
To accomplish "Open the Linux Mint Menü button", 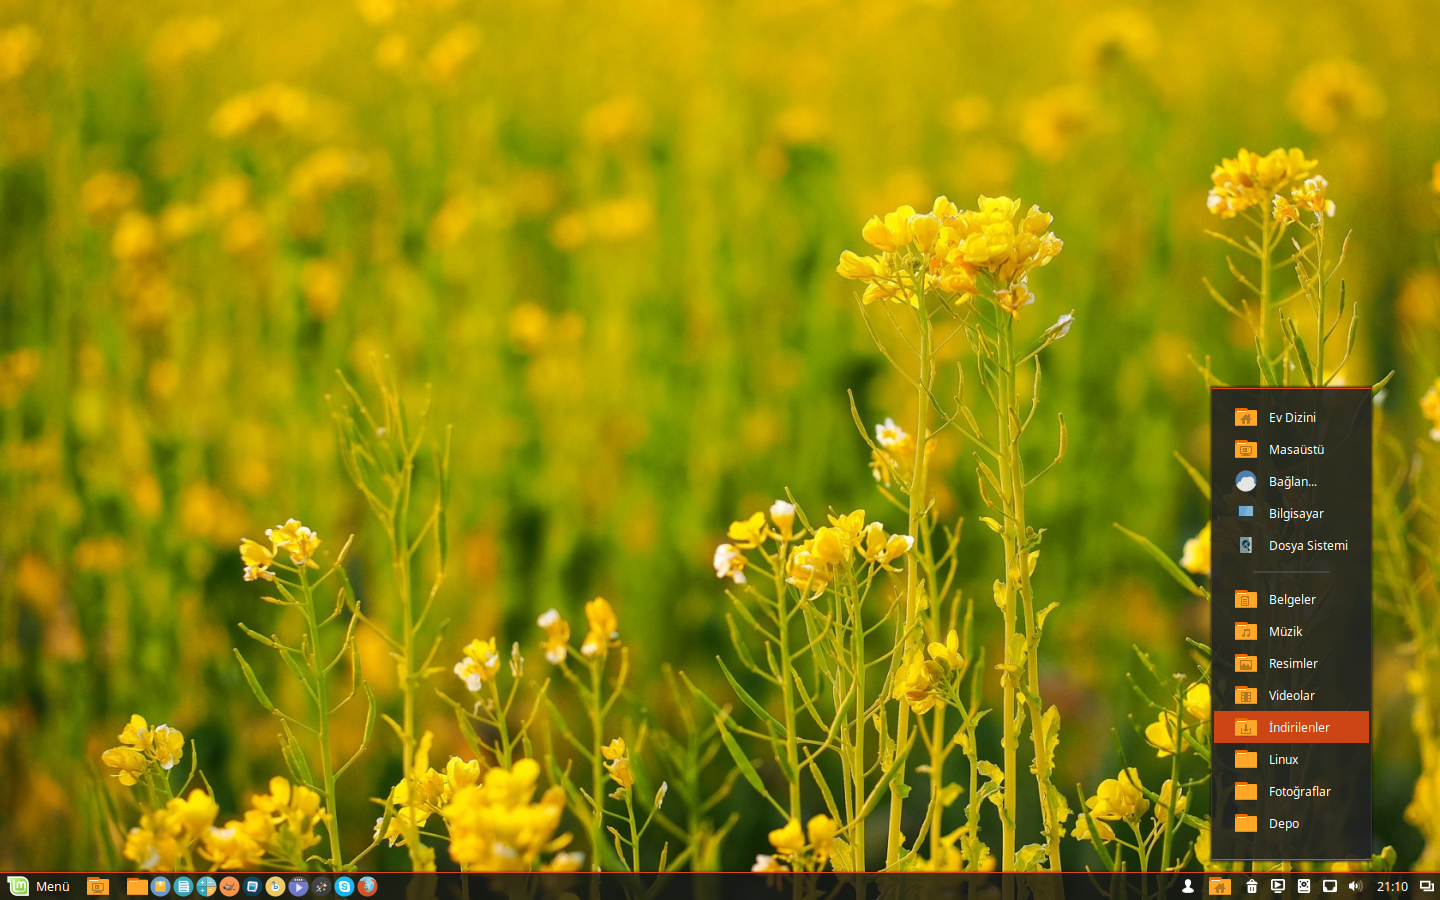I will pos(39,886).
